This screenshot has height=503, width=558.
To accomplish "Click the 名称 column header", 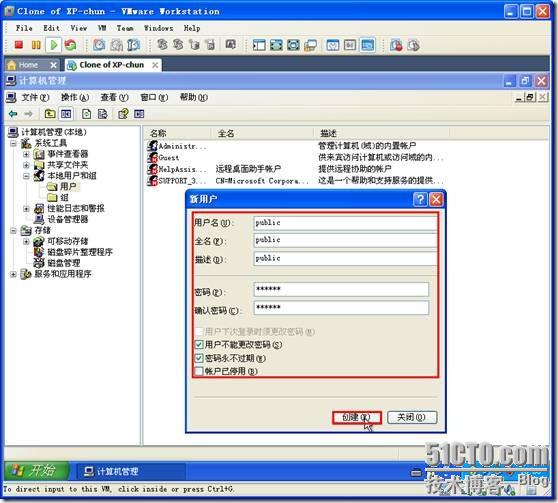I will pos(177,133).
